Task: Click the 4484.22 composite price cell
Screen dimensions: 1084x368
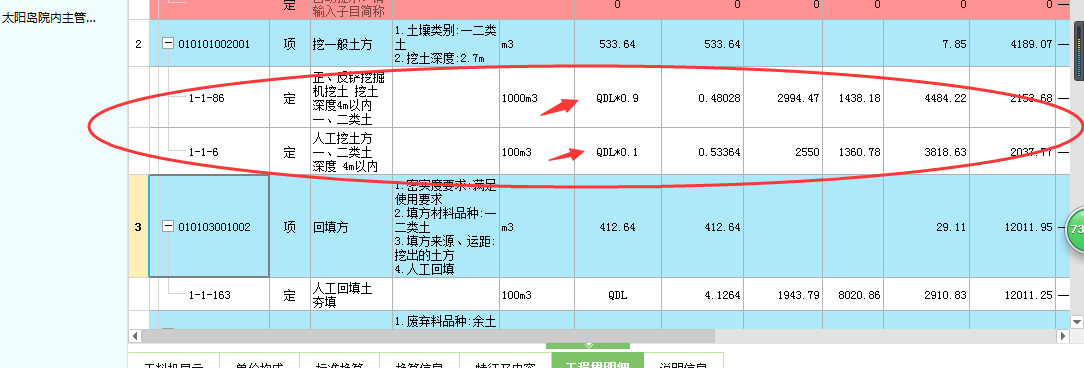Action: (x=926, y=98)
